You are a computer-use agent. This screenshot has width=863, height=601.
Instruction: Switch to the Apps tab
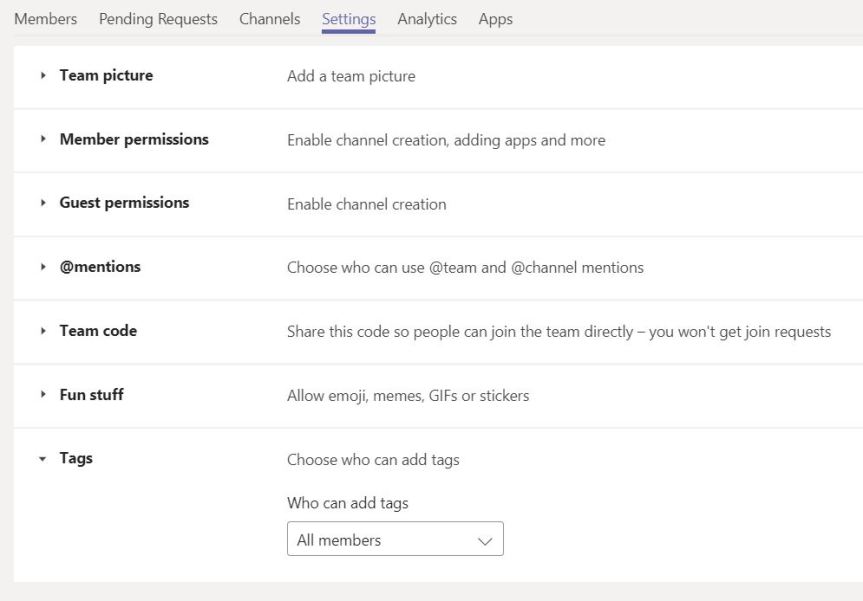pos(495,19)
